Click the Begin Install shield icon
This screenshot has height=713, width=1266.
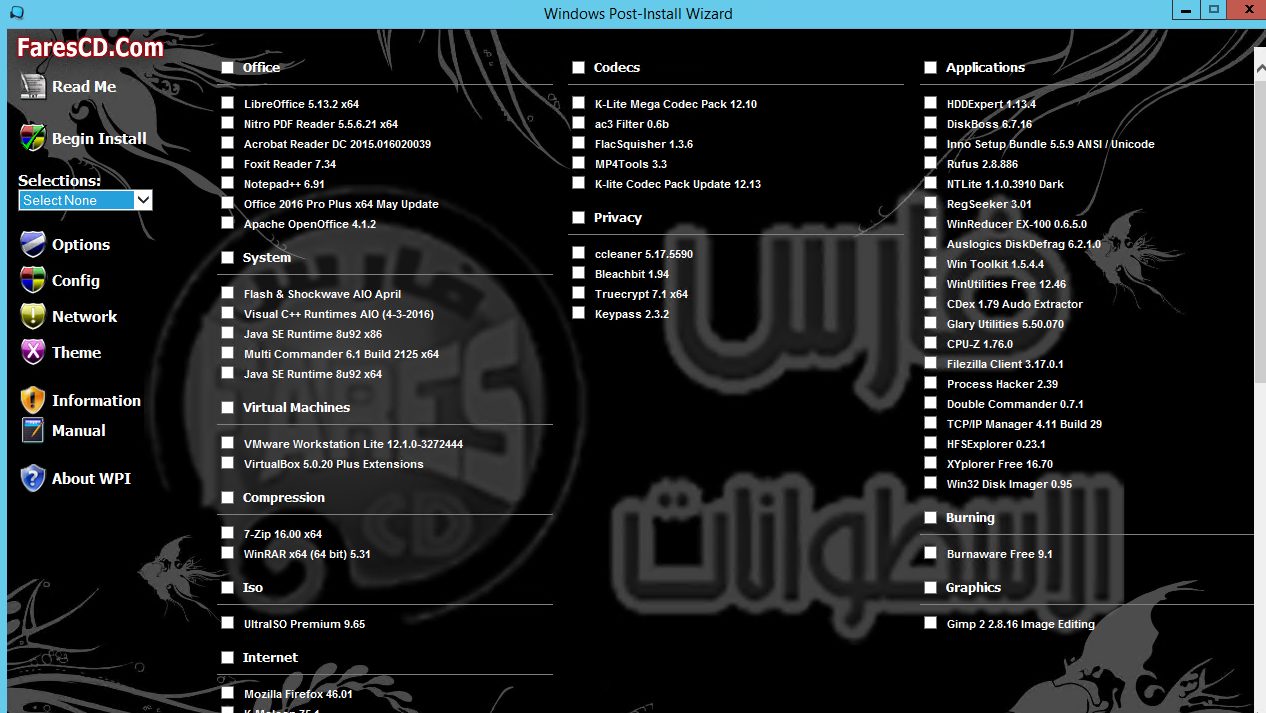[x=33, y=138]
